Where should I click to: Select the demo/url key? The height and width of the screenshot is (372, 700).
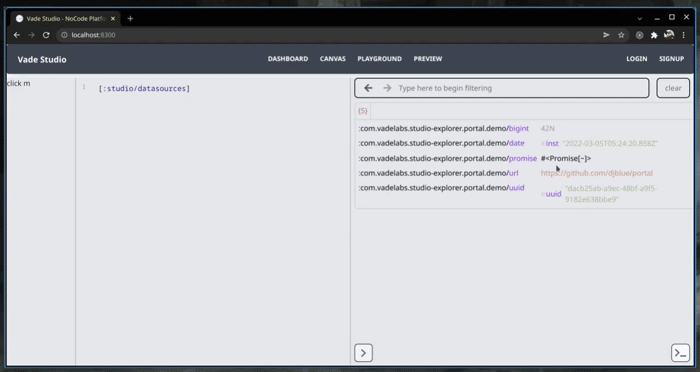(x=438, y=173)
